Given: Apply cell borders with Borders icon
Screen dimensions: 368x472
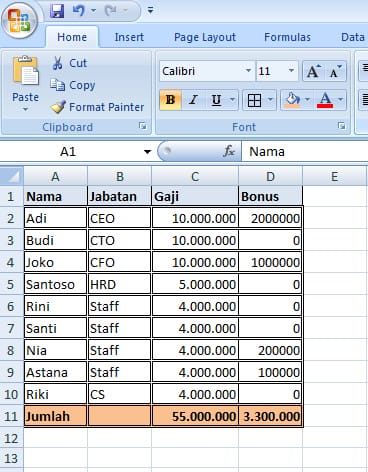Looking at the screenshot, I should [x=254, y=100].
